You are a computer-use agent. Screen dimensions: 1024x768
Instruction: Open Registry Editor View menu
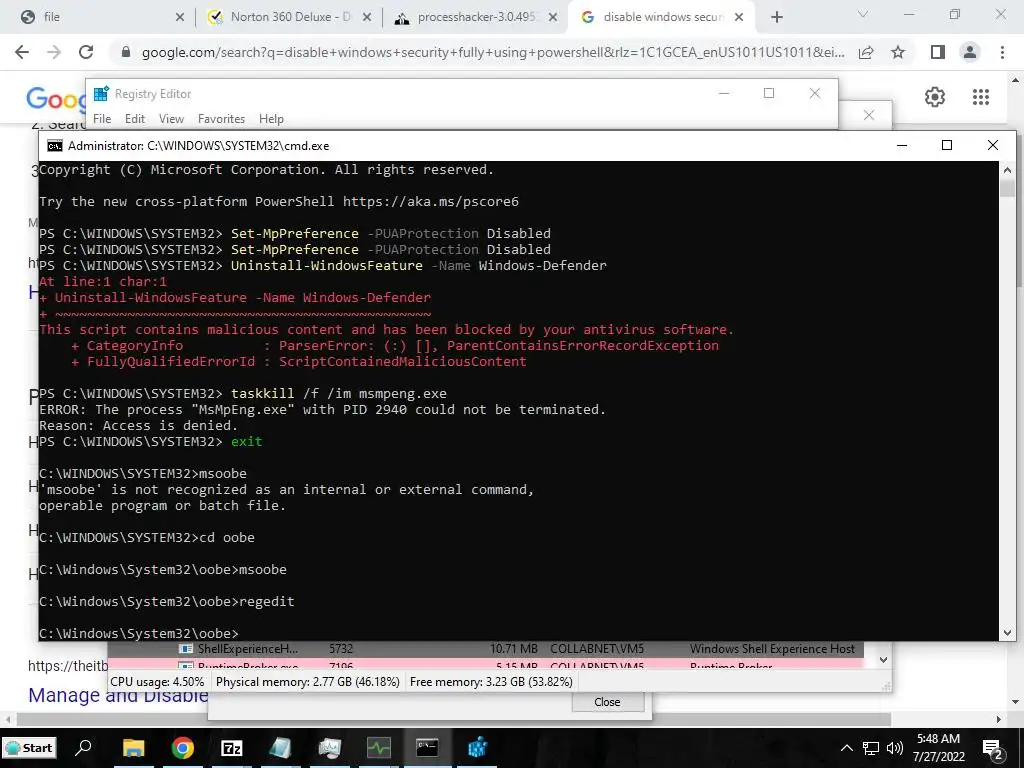(171, 119)
